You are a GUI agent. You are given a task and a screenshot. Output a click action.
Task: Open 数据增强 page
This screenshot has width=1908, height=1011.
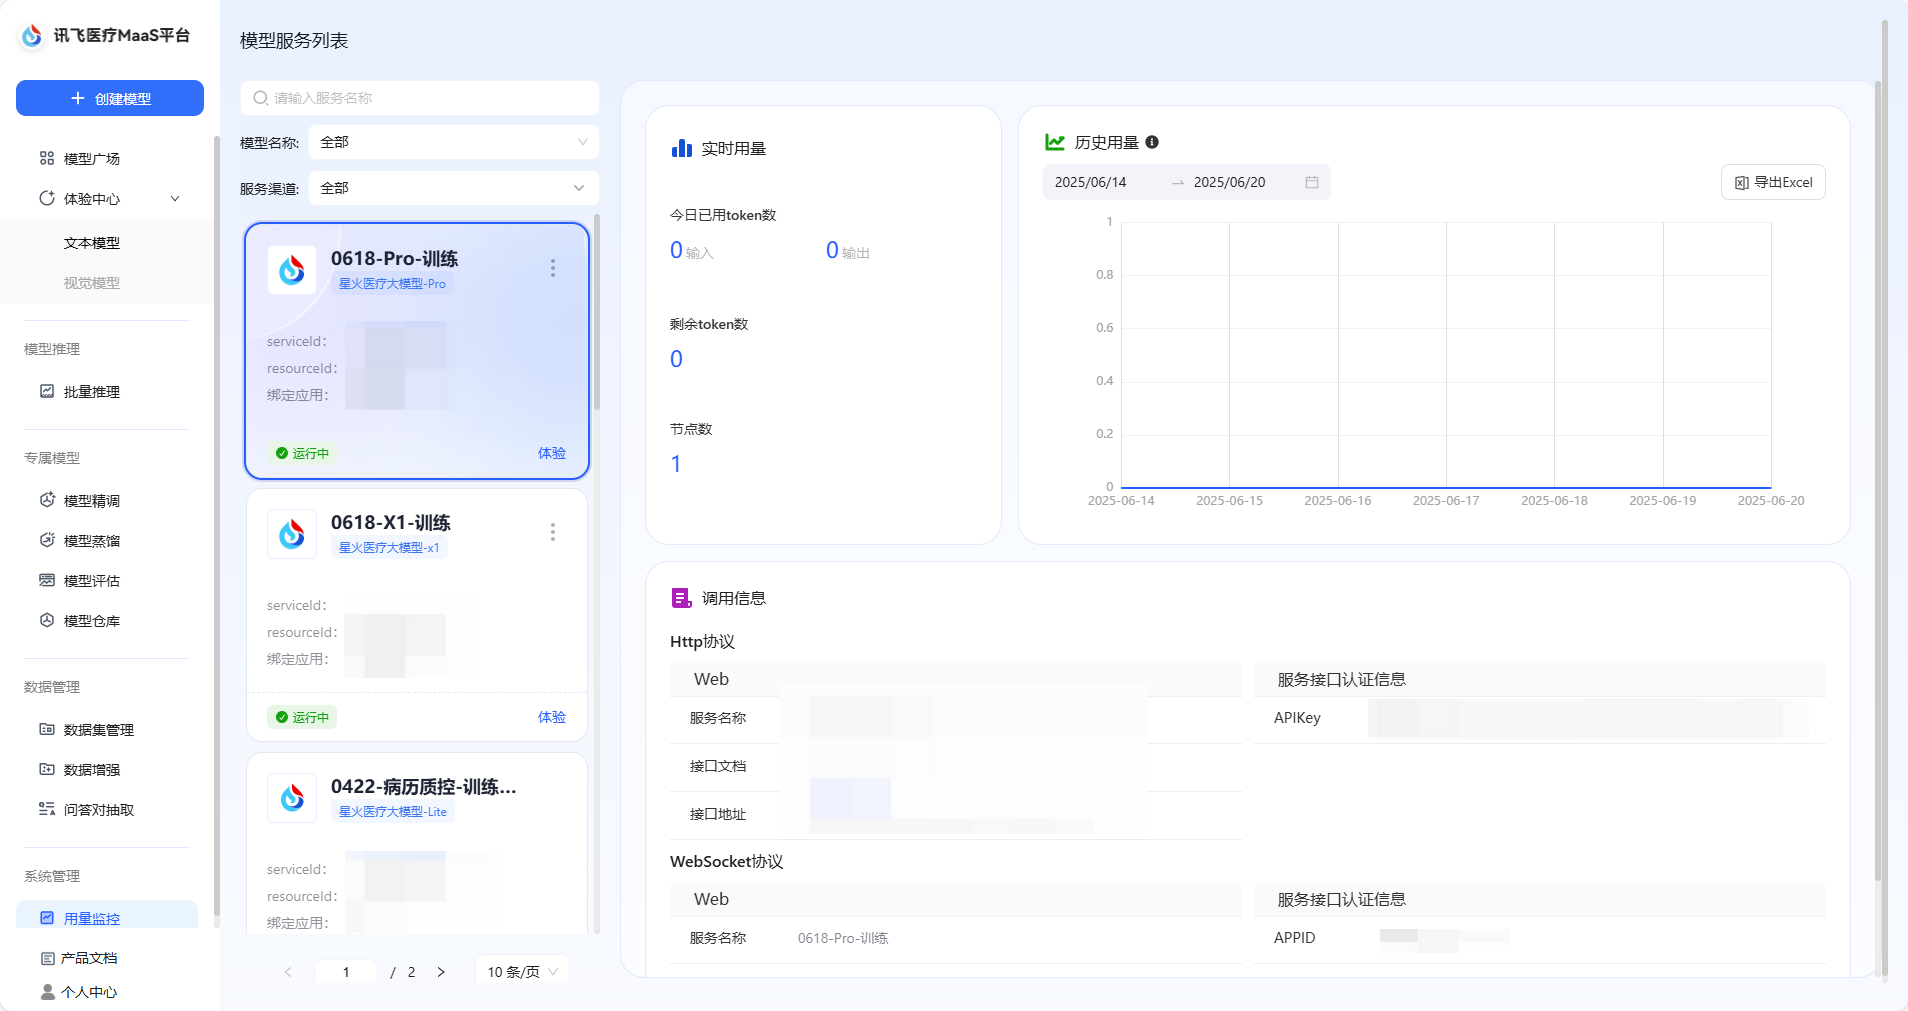pos(91,770)
